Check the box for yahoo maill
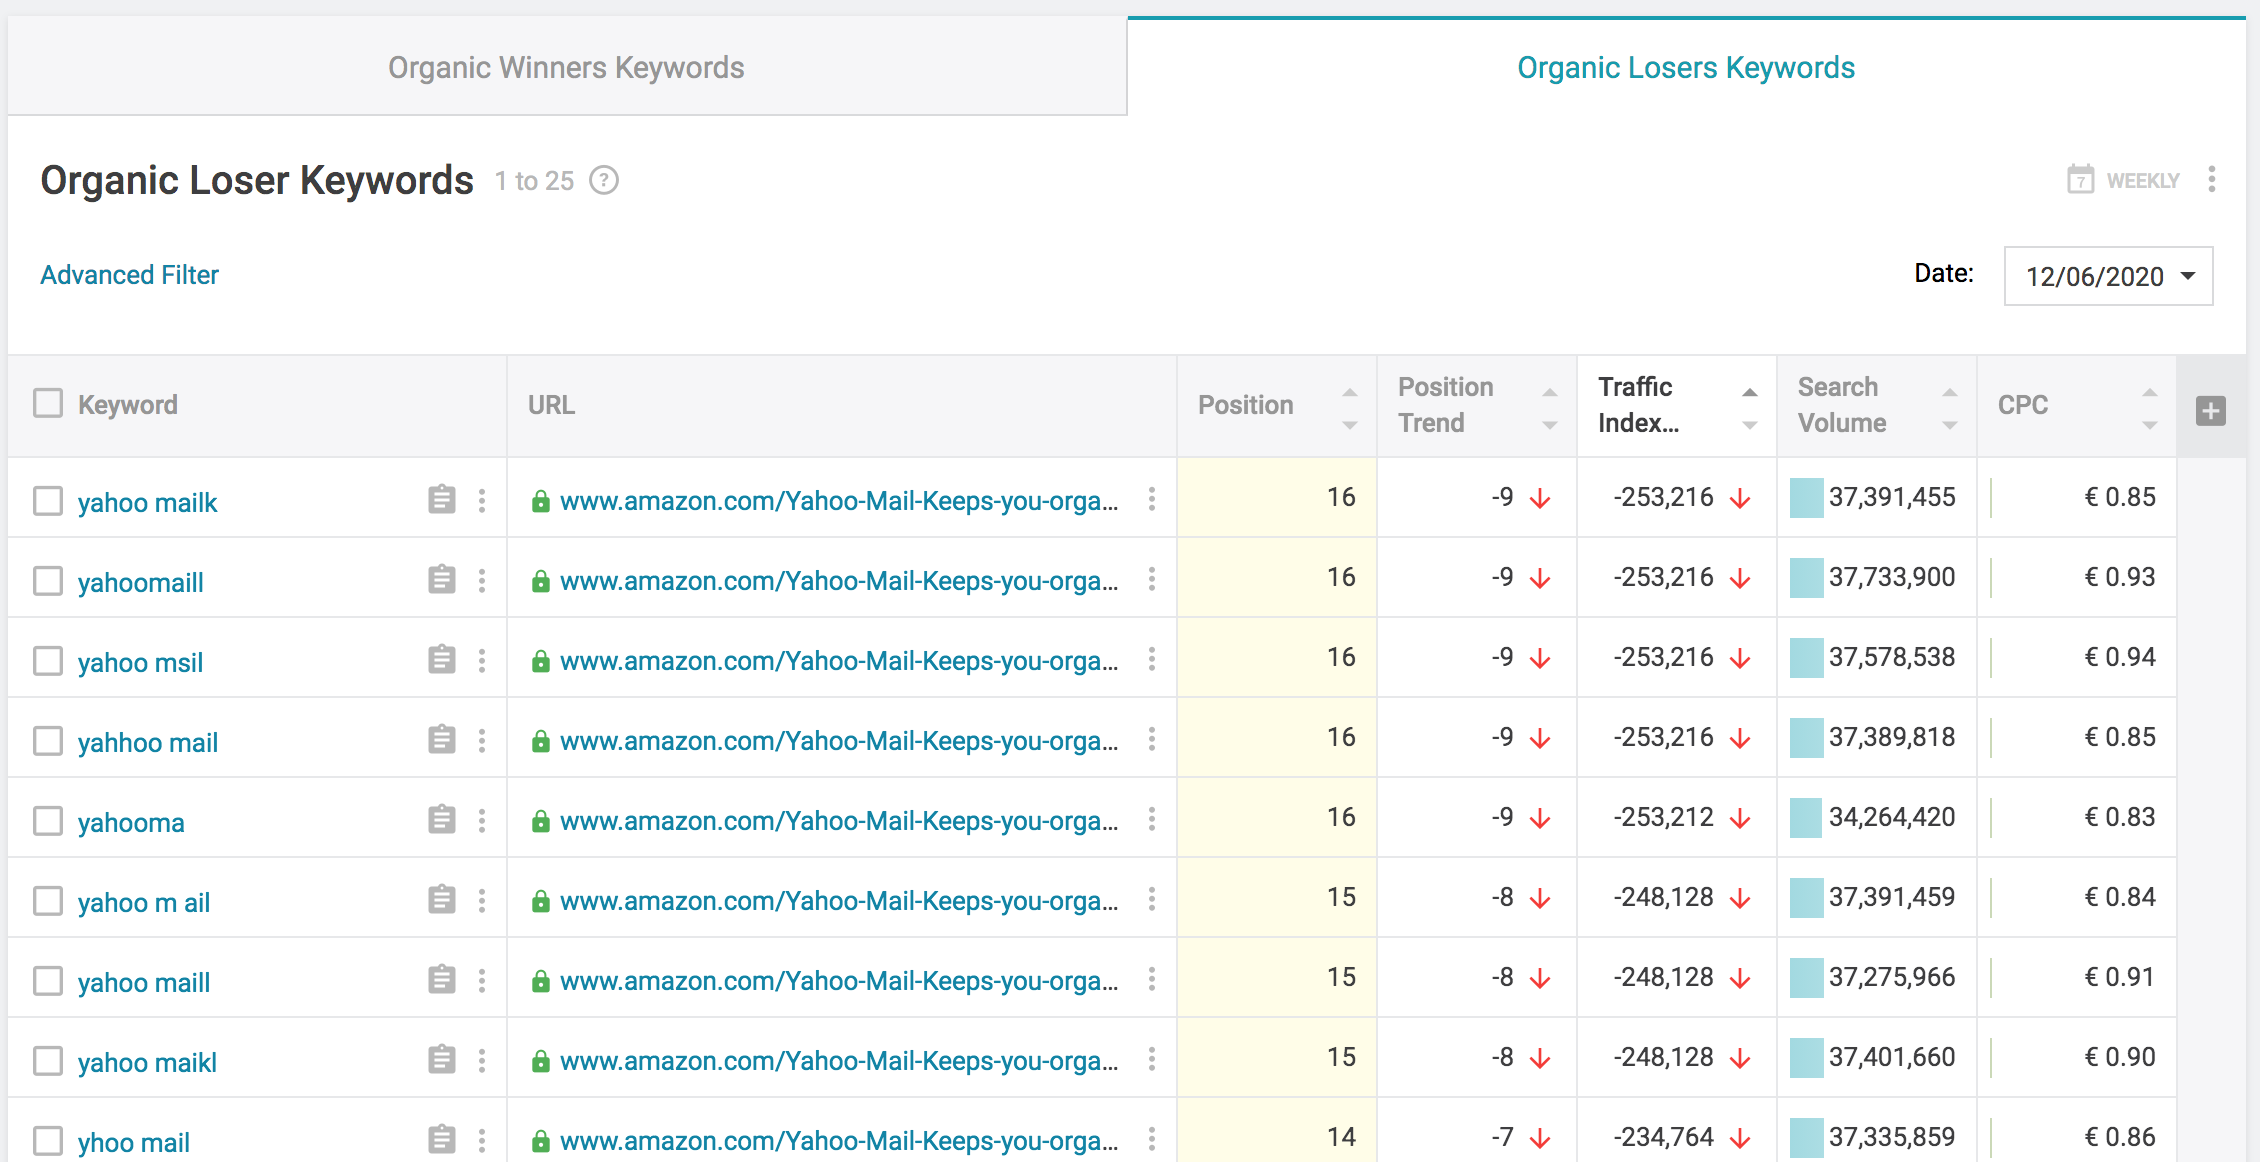Screen dimensions: 2260x1162 48,981
